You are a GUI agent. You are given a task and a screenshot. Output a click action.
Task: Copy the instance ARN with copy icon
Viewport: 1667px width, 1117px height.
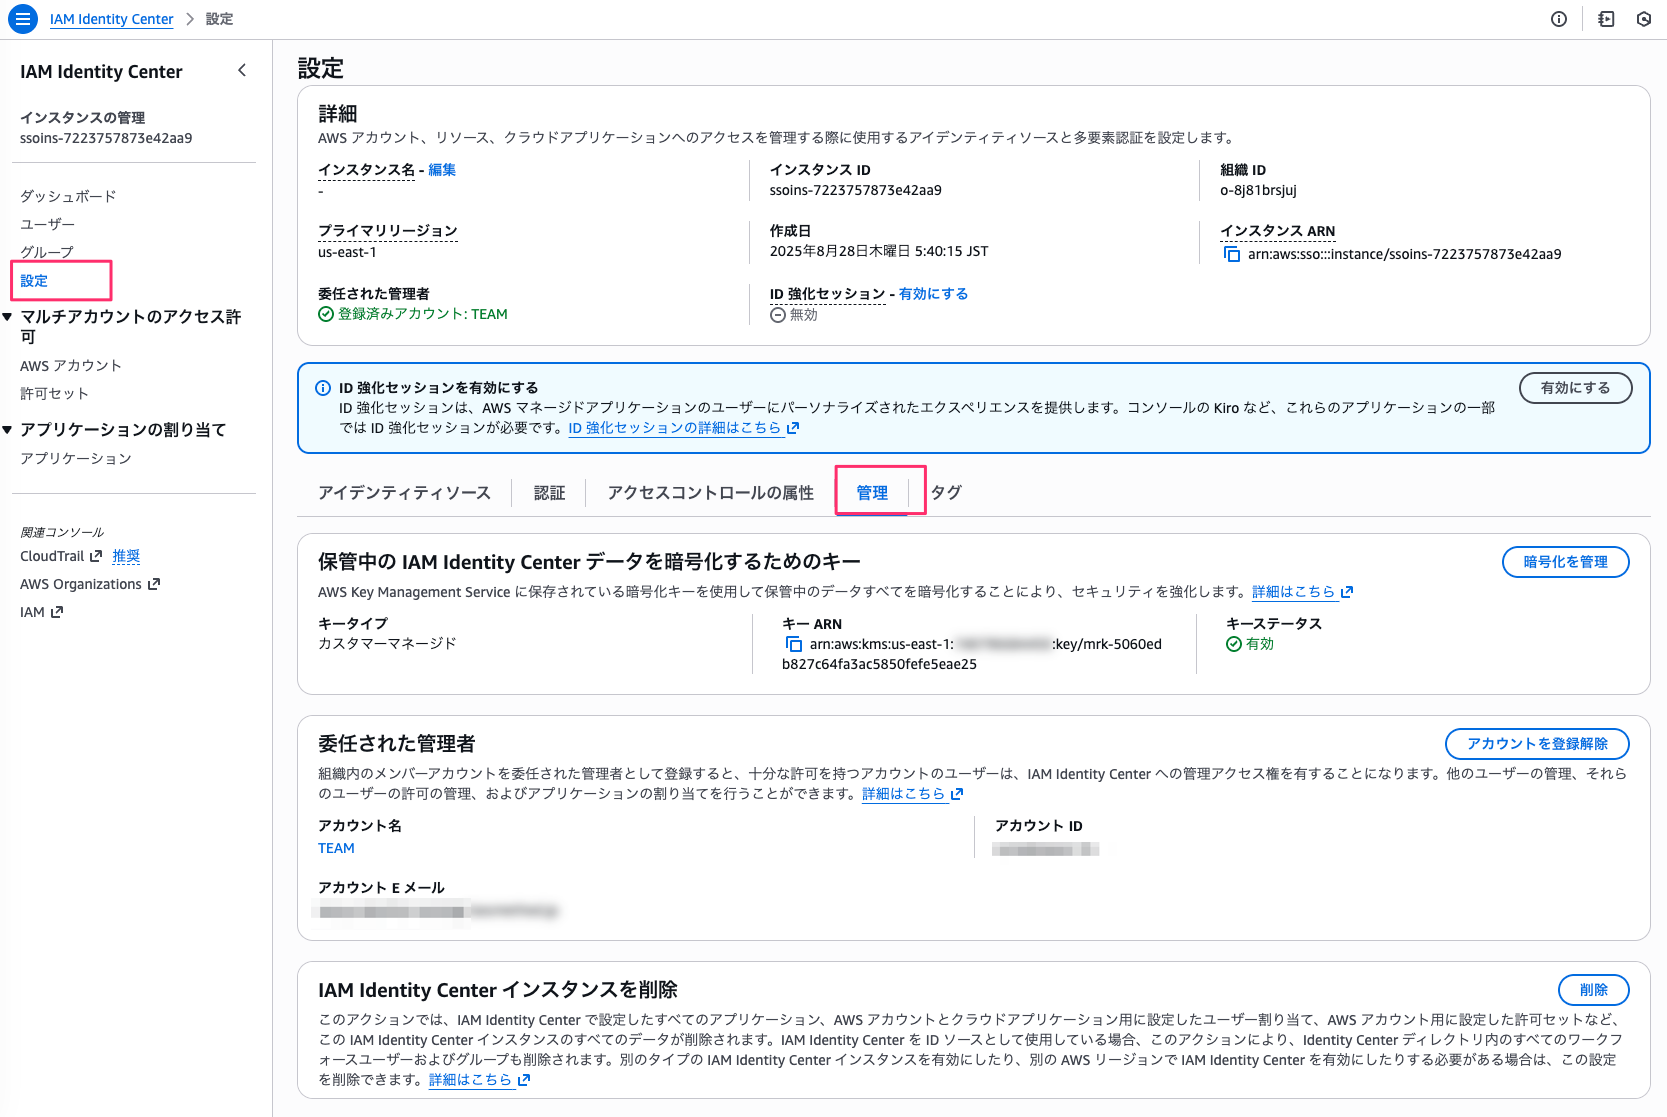click(x=1231, y=254)
